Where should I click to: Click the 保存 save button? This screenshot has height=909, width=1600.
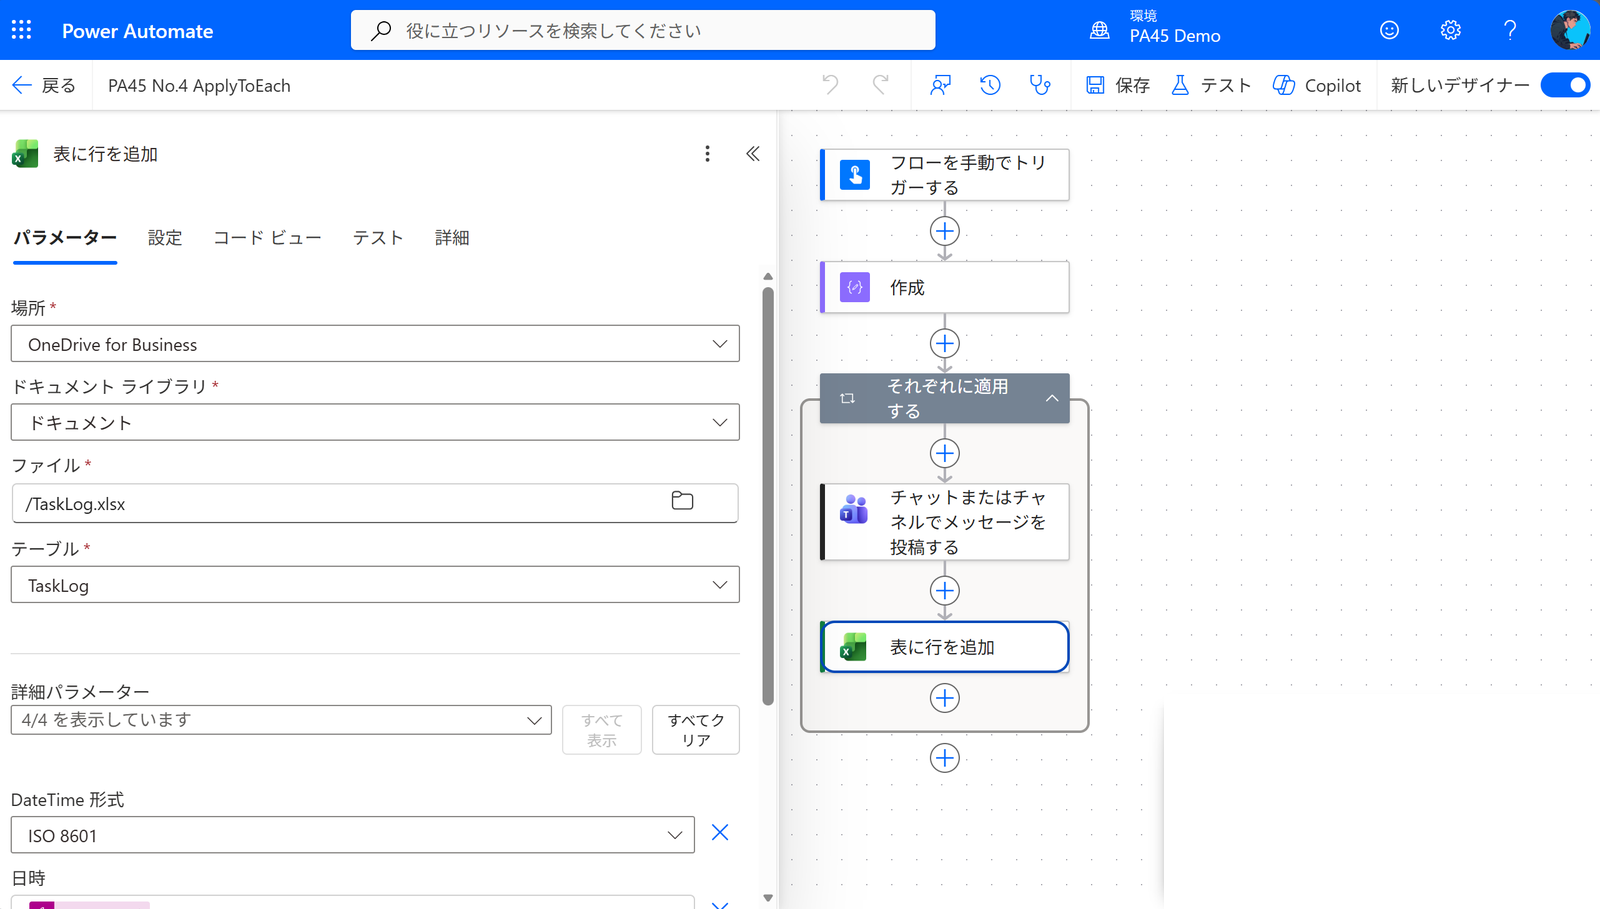click(x=1118, y=85)
